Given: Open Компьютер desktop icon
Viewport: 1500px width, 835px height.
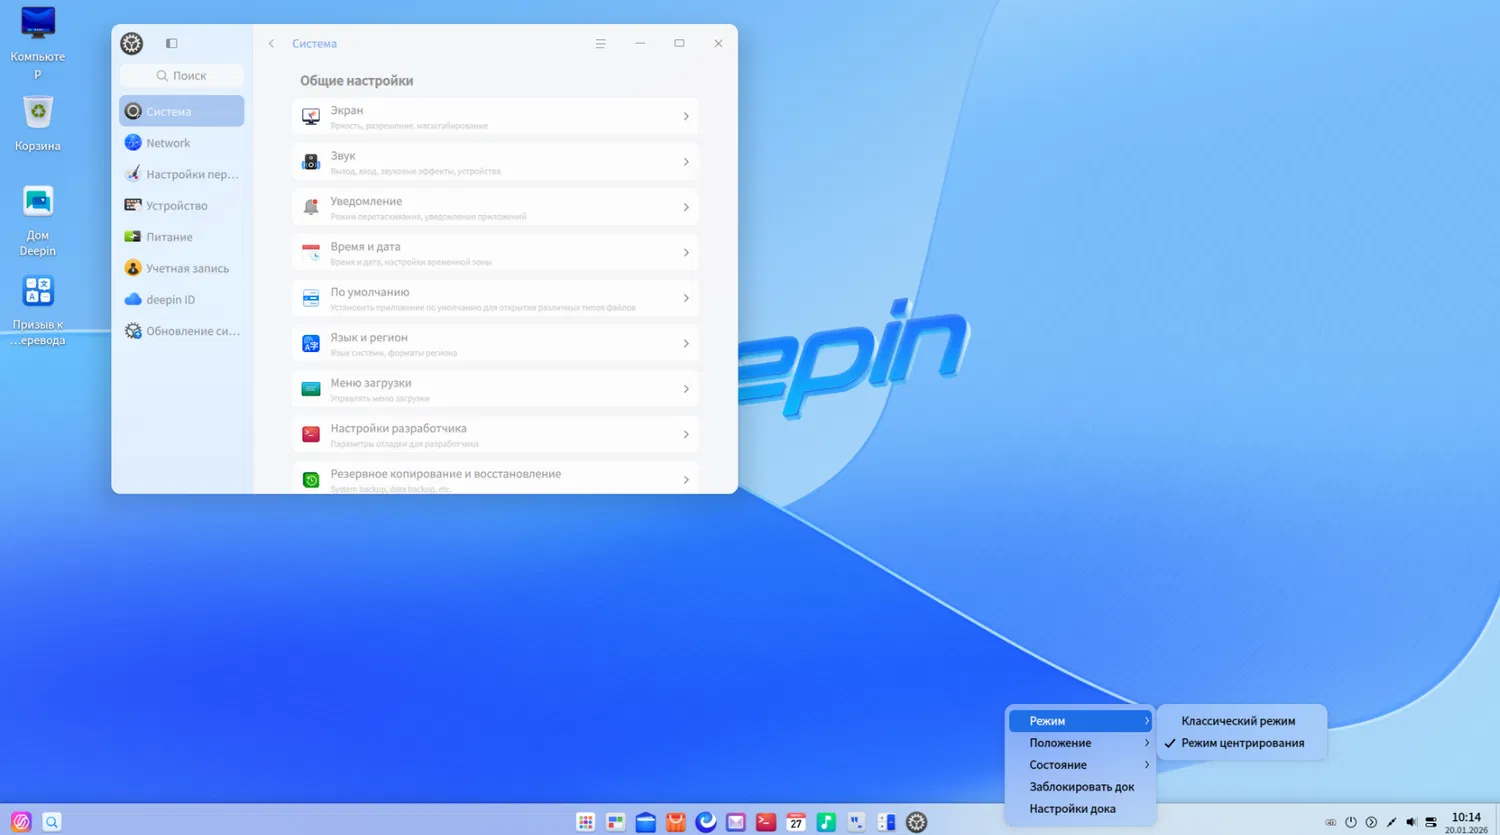Looking at the screenshot, I should point(38,42).
